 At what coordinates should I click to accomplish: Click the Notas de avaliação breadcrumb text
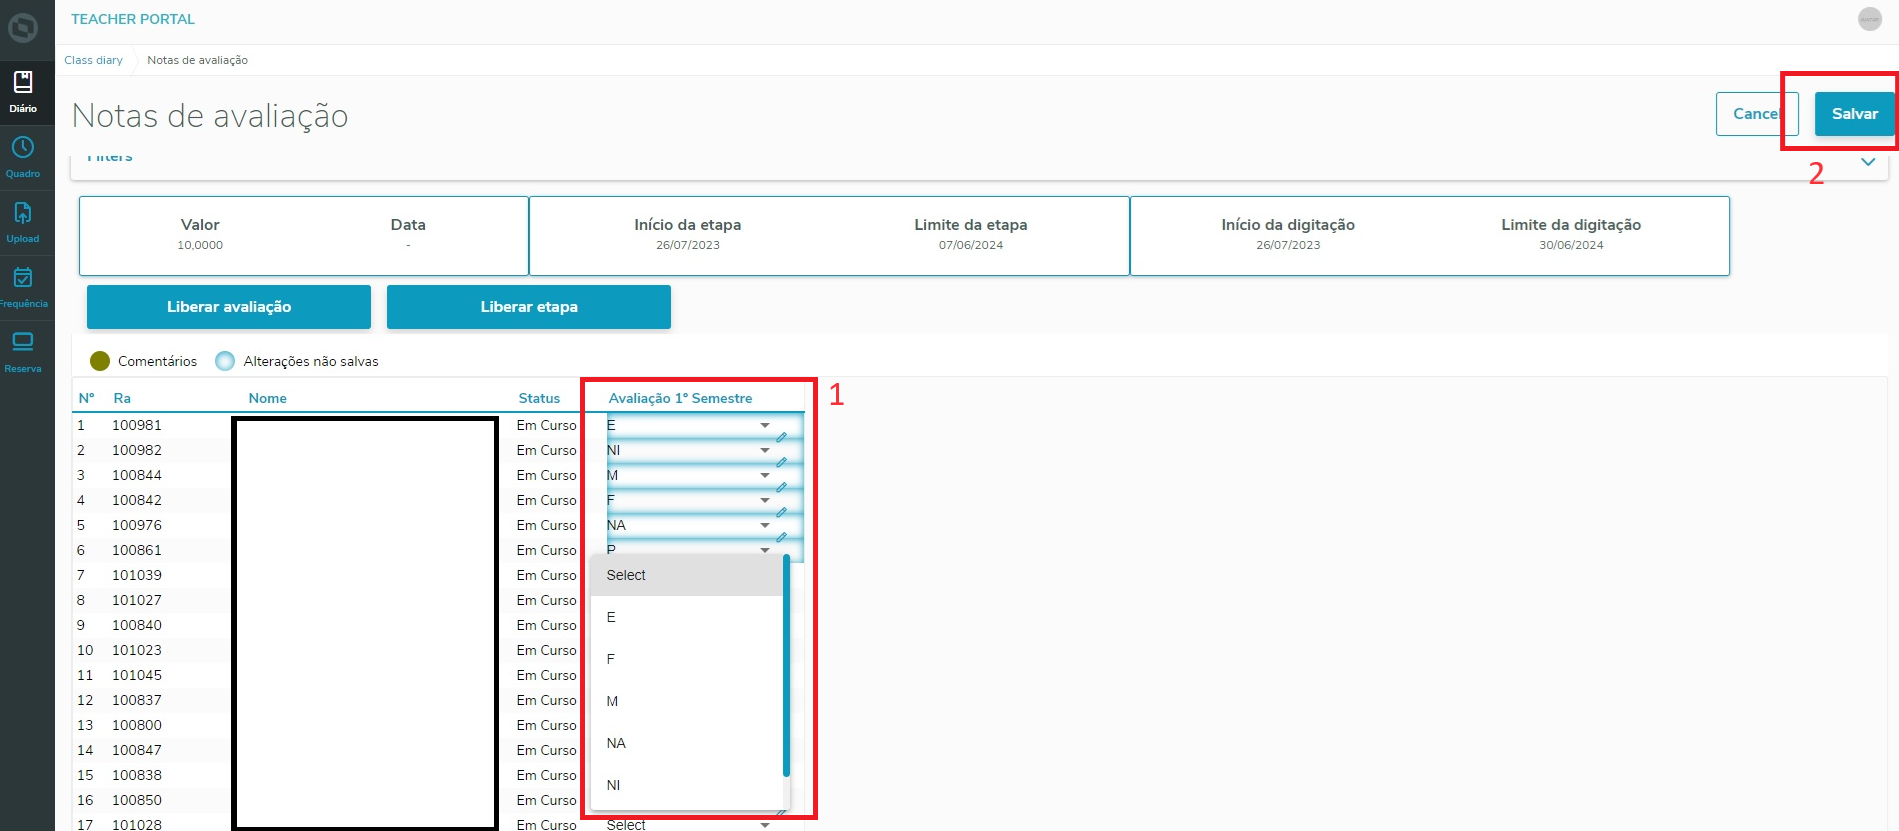(197, 60)
